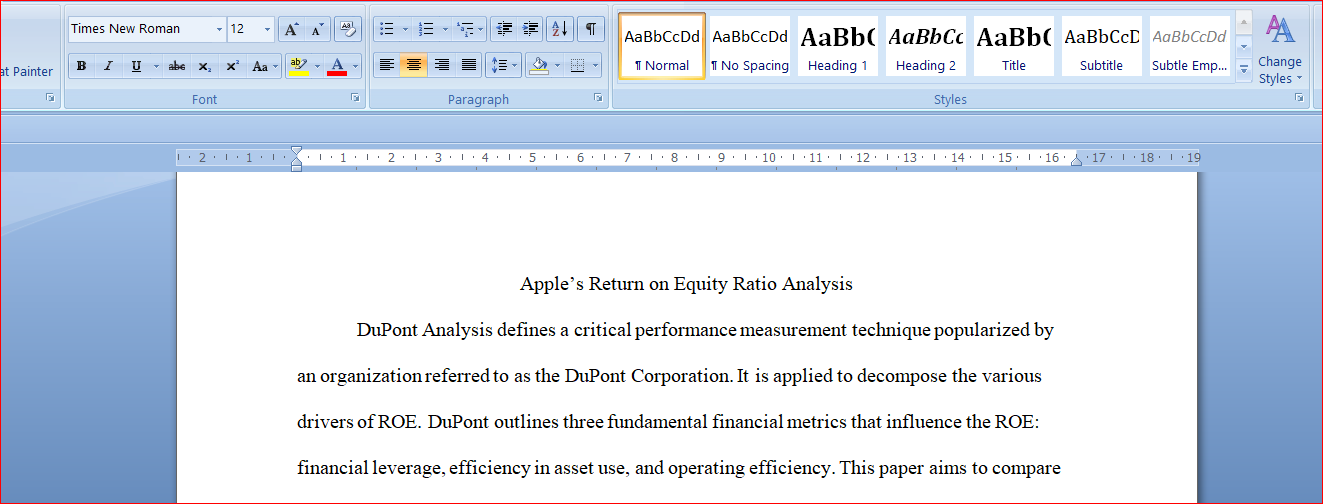Apply the No Spacing style
This screenshot has width=1323, height=504.
(750, 46)
